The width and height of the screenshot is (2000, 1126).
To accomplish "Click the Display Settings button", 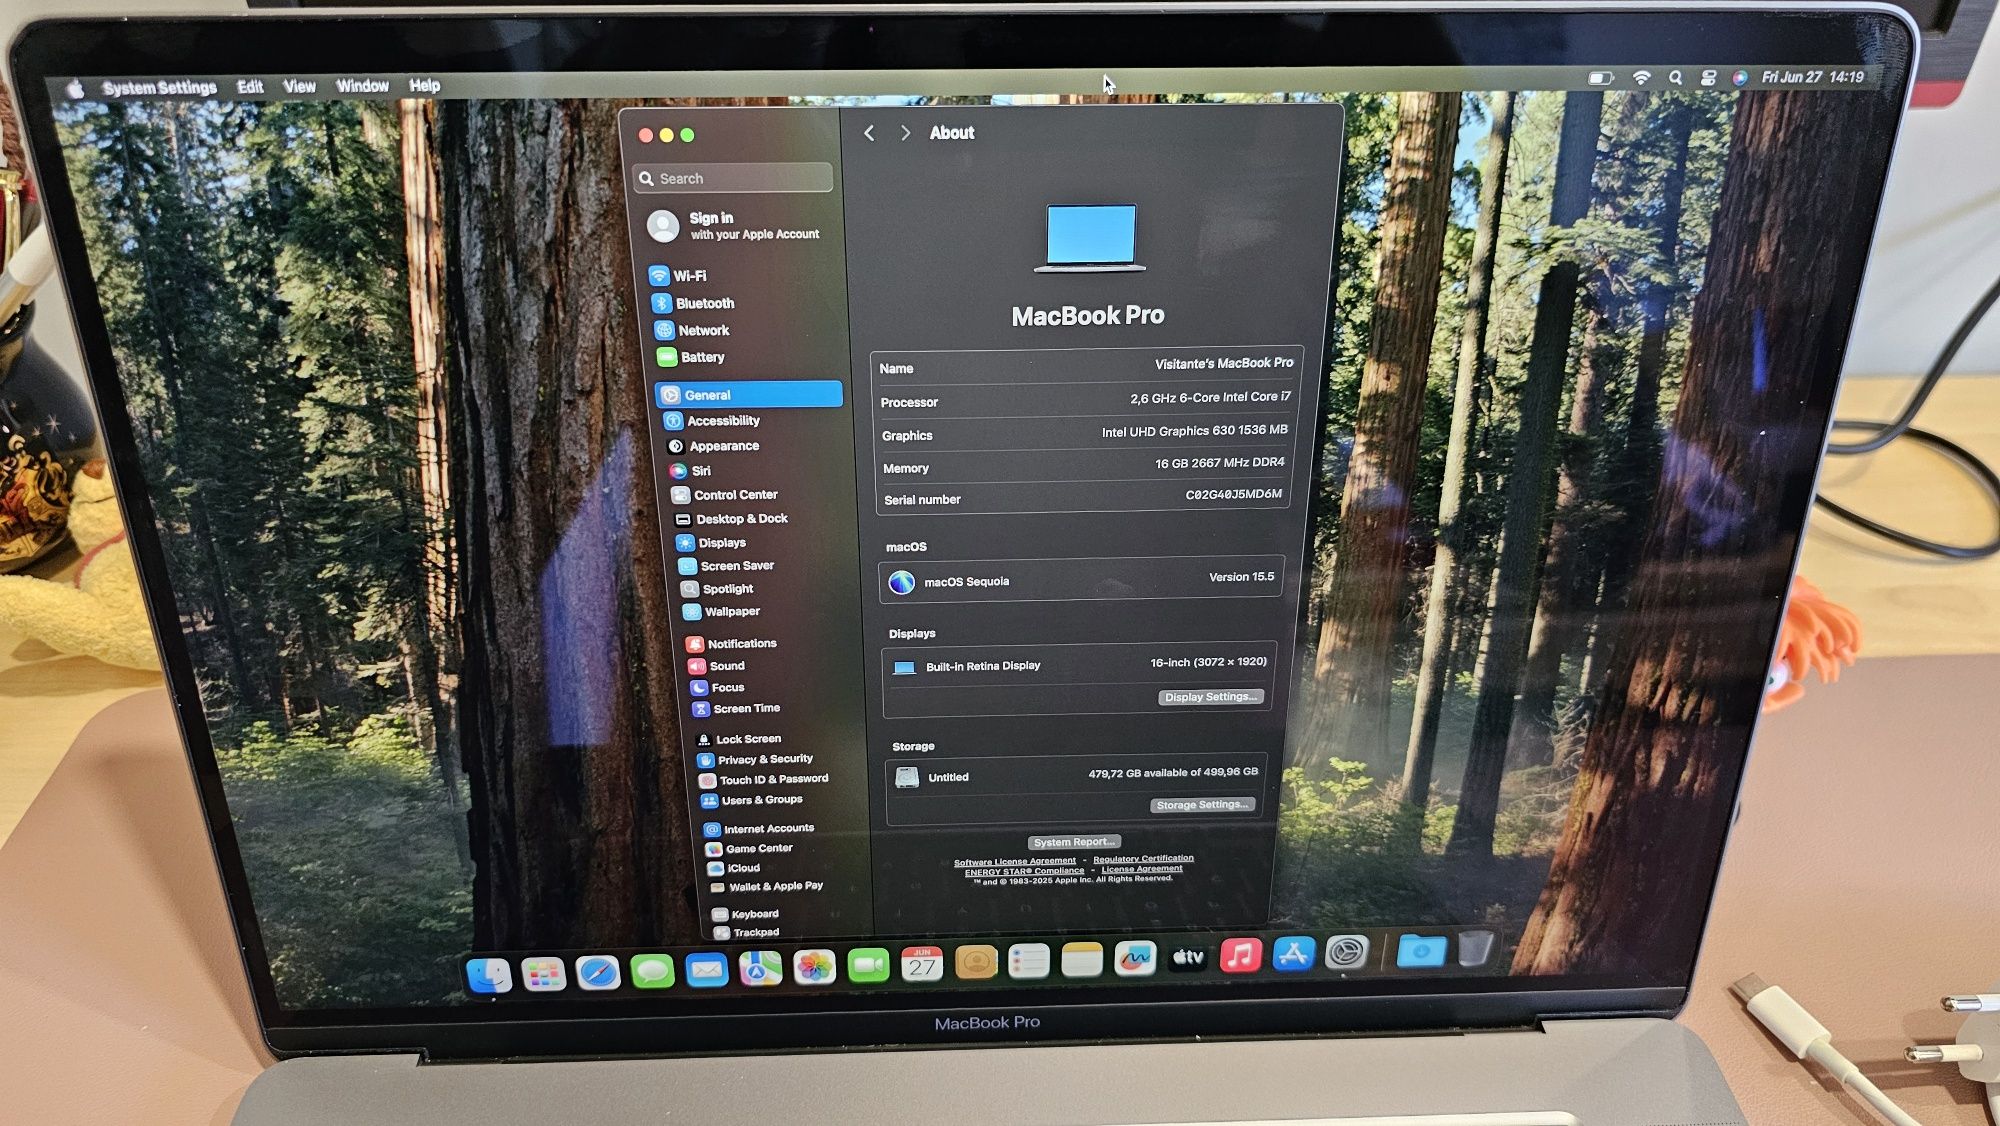I will (x=1210, y=697).
